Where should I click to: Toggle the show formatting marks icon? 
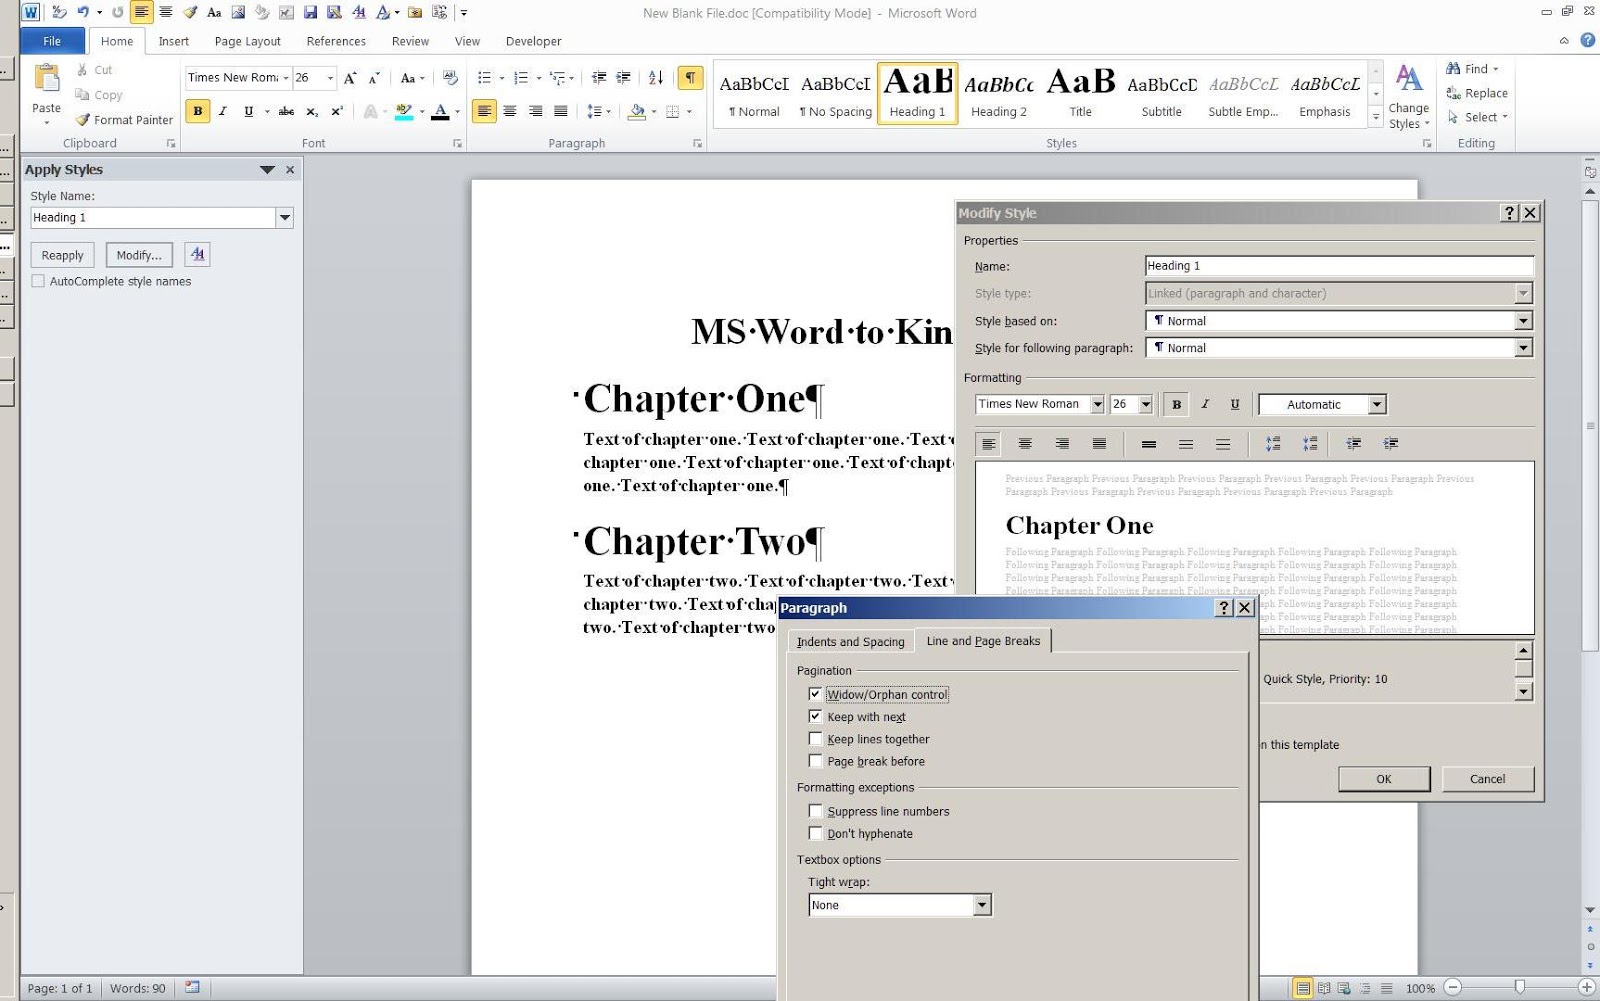point(690,78)
